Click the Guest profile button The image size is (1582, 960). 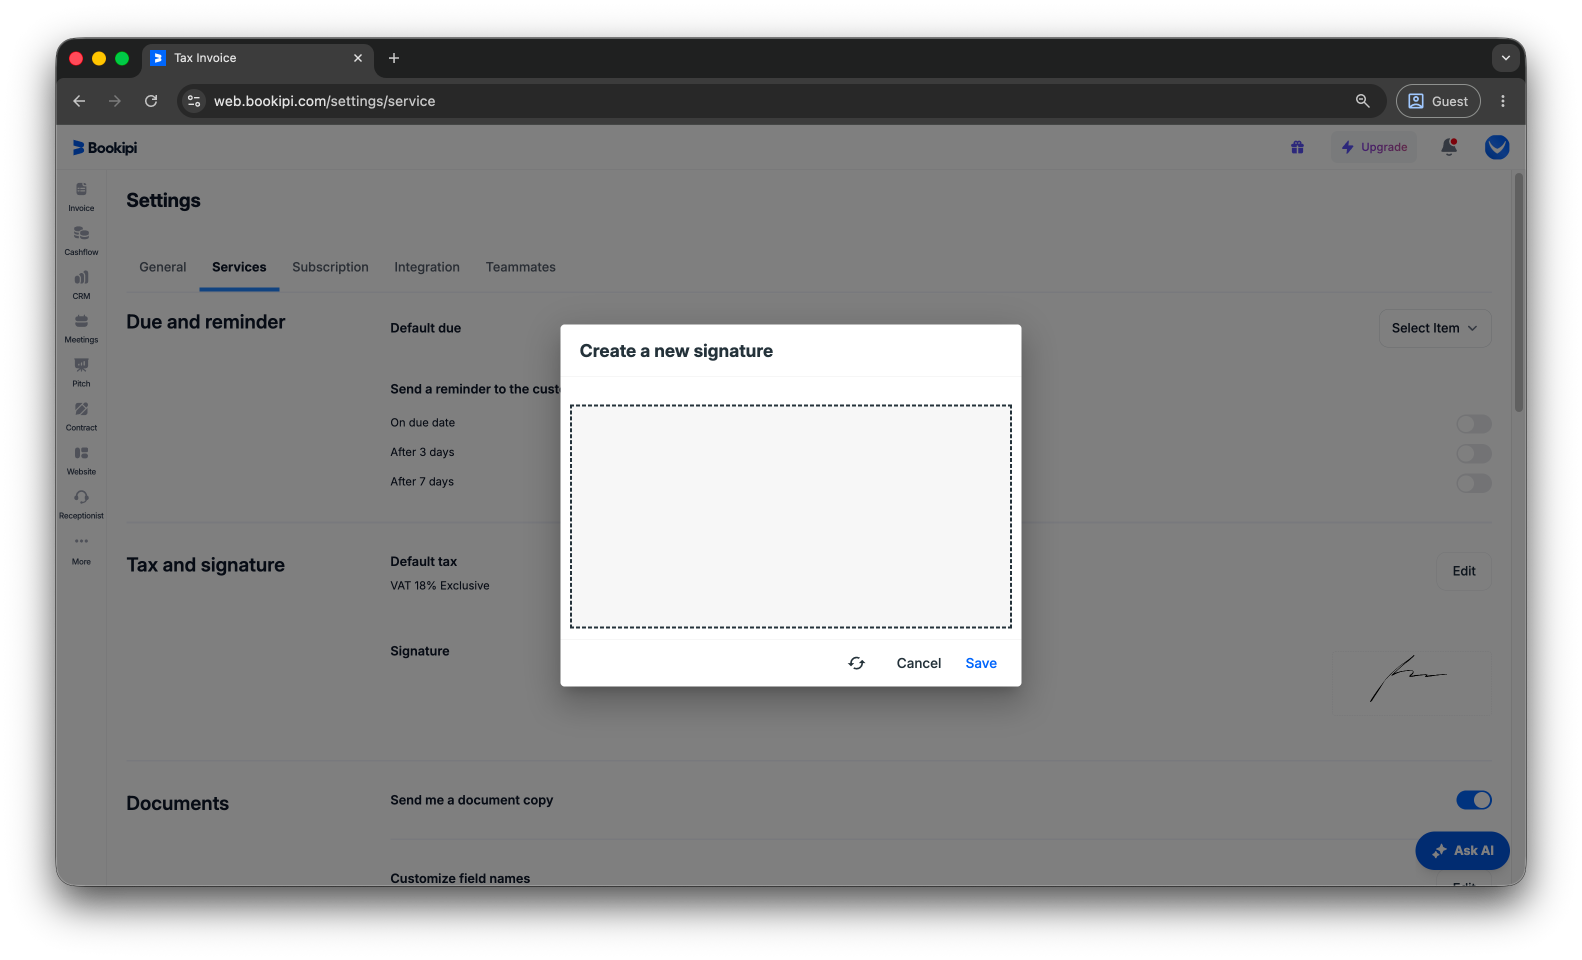click(x=1438, y=101)
